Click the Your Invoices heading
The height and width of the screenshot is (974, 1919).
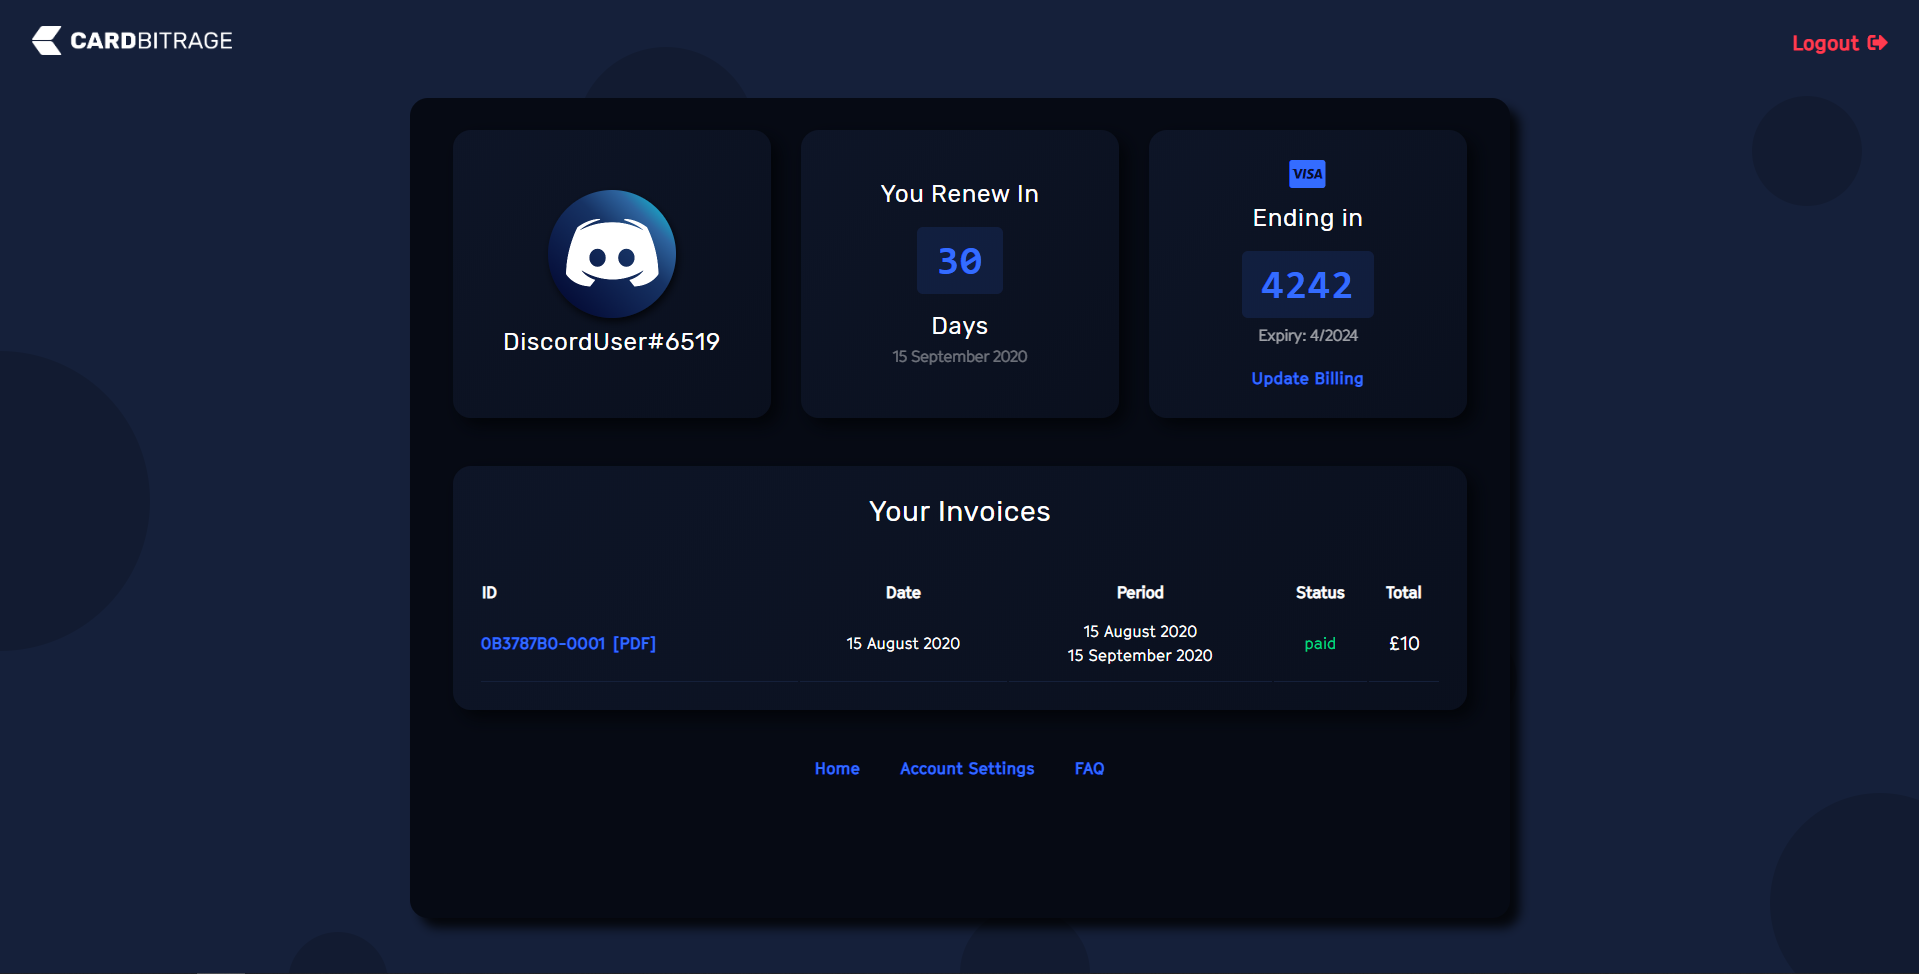pos(959,512)
